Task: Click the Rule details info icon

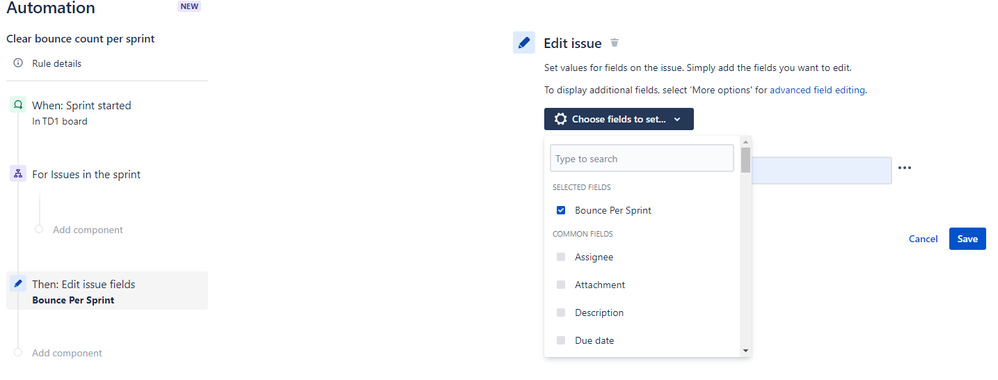Action: pos(18,64)
